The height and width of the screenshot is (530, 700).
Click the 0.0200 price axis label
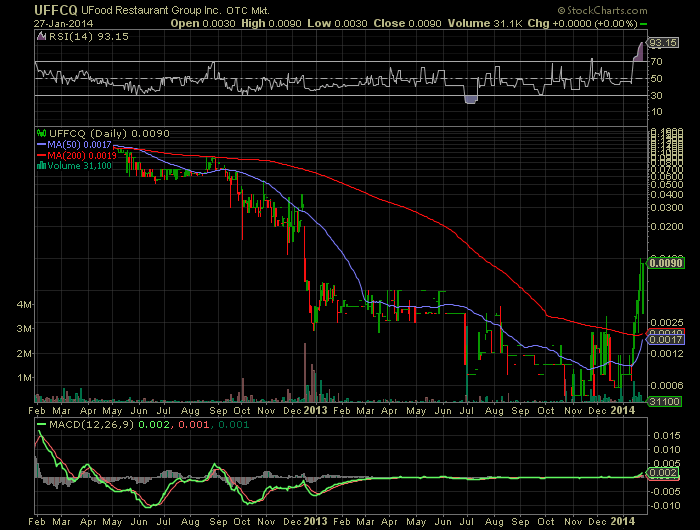pyautogui.click(x=667, y=227)
